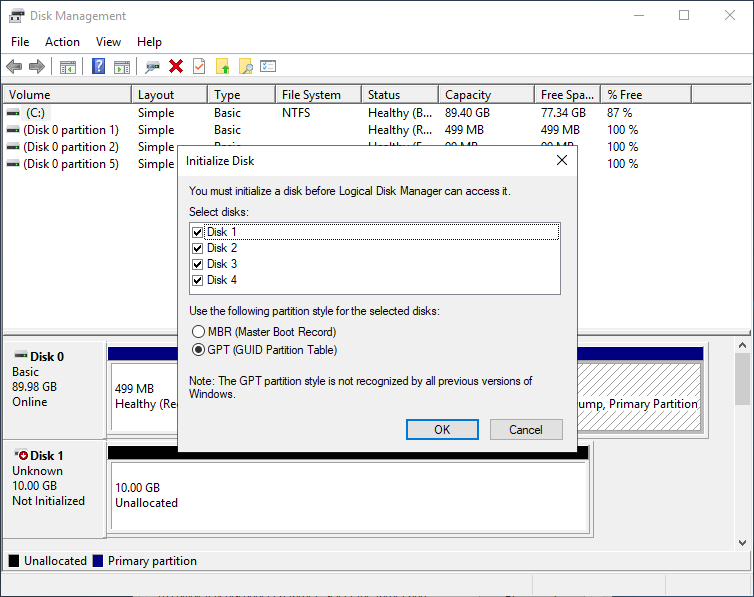Click the red X Delete toolbar icon
This screenshot has height=597, width=754.
click(x=176, y=66)
